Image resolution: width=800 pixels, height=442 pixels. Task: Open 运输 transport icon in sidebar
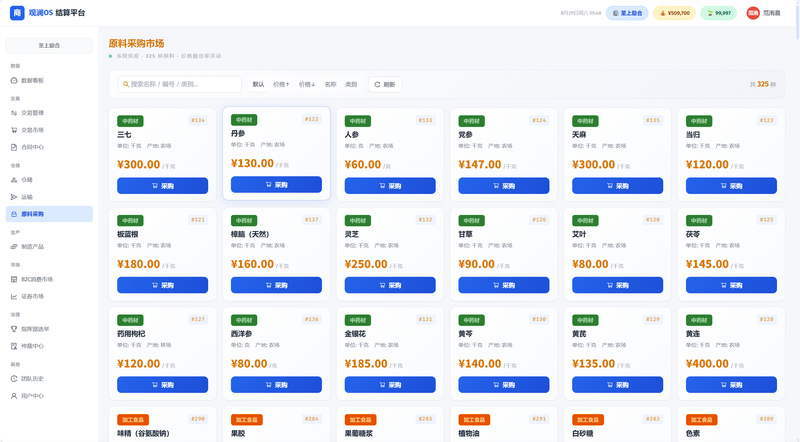tap(14, 197)
